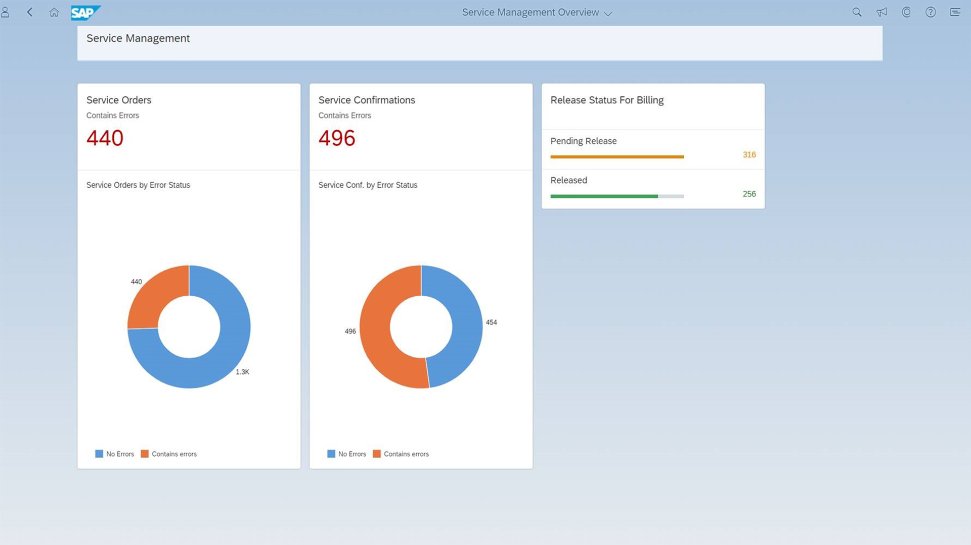Select the Pending Release row
Image resolution: width=971 pixels, height=545 pixels.
point(653,149)
